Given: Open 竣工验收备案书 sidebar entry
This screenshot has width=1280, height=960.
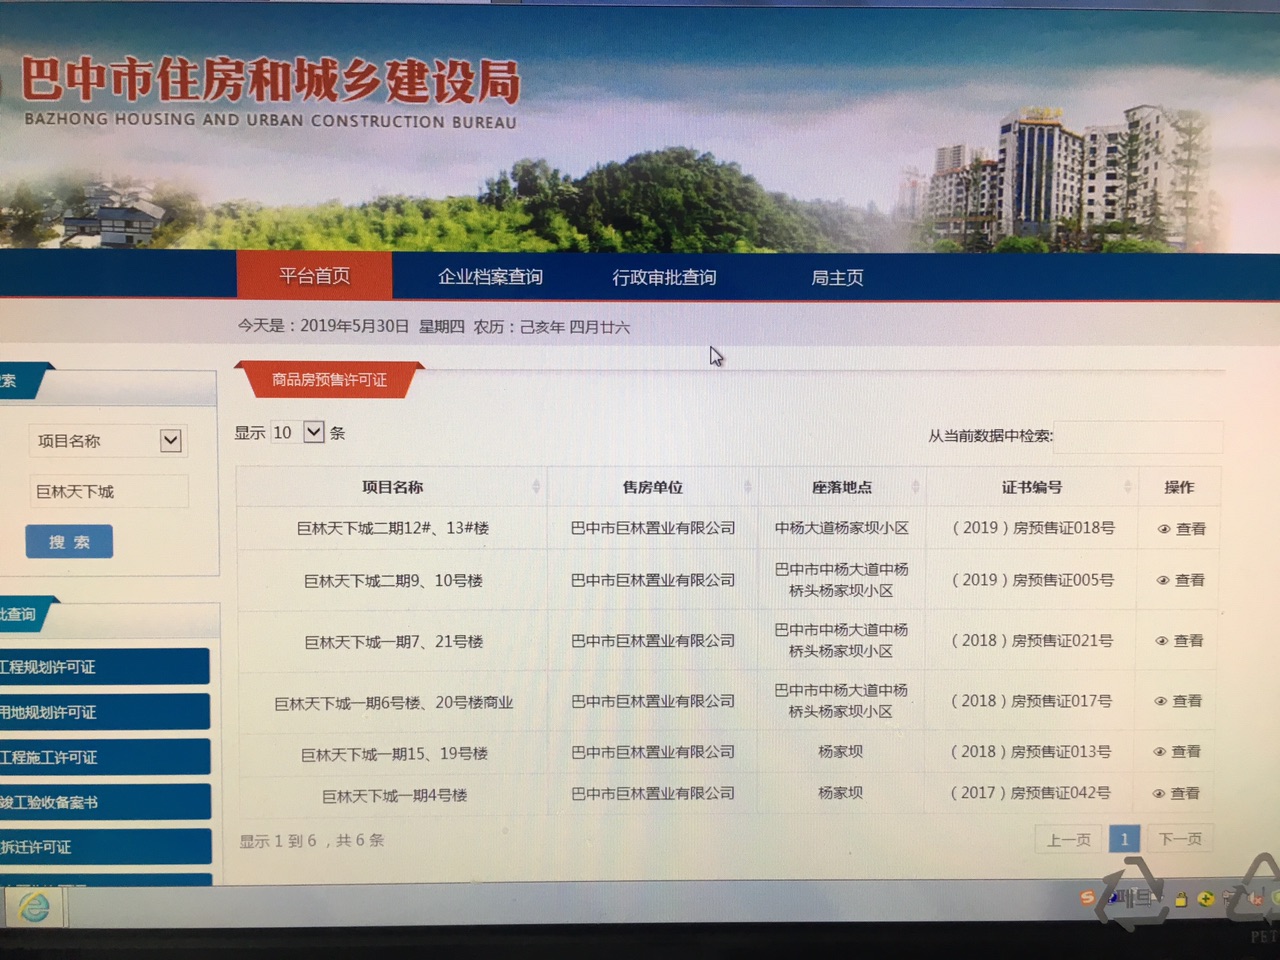Looking at the screenshot, I should pos(104,802).
